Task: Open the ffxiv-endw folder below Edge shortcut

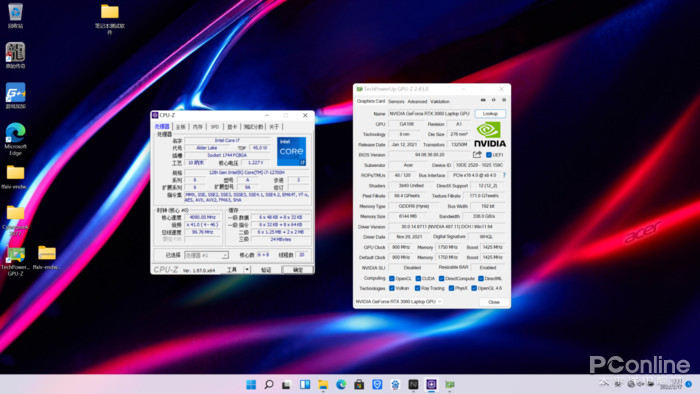Action: (15, 177)
